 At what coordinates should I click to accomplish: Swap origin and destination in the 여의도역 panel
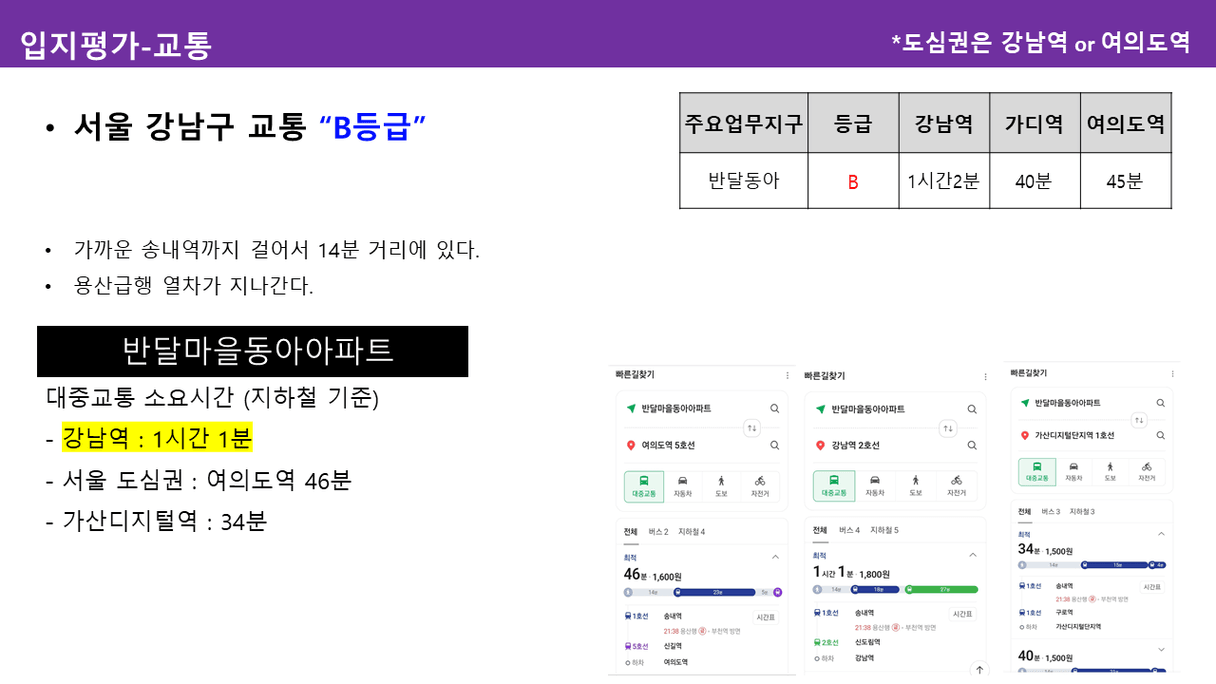tap(752, 427)
